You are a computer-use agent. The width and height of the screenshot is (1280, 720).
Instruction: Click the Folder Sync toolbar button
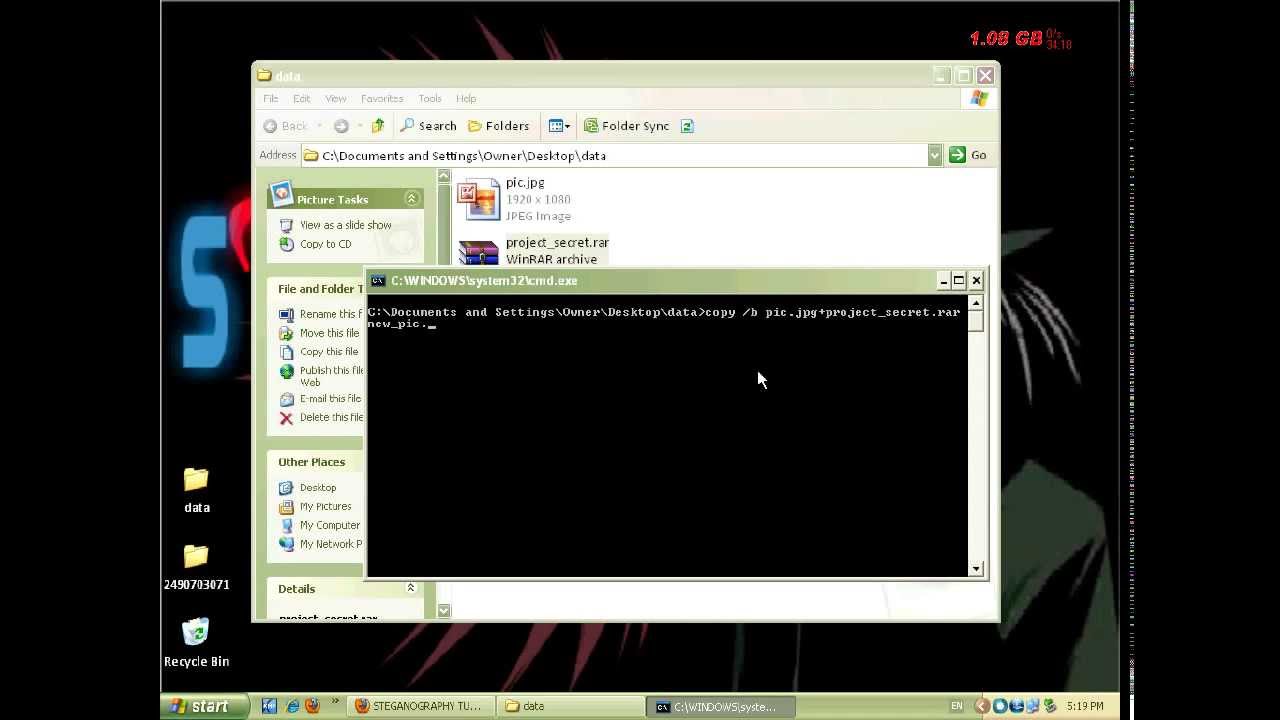tap(627, 126)
